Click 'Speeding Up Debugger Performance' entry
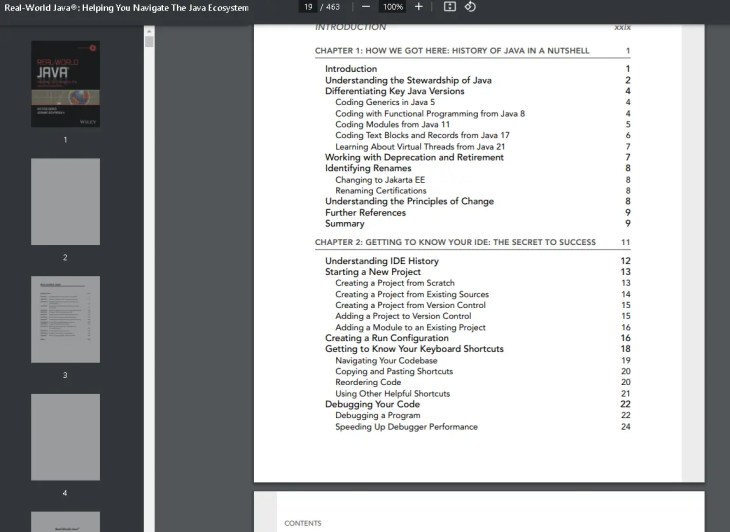Image resolution: width=730 pixels, height=532 pixels. [406, 427]
